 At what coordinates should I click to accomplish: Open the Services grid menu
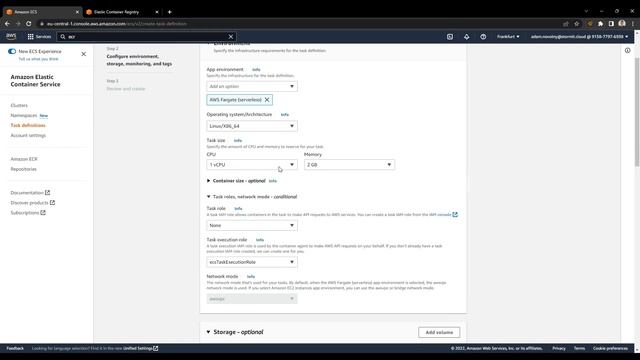[39, 37]
